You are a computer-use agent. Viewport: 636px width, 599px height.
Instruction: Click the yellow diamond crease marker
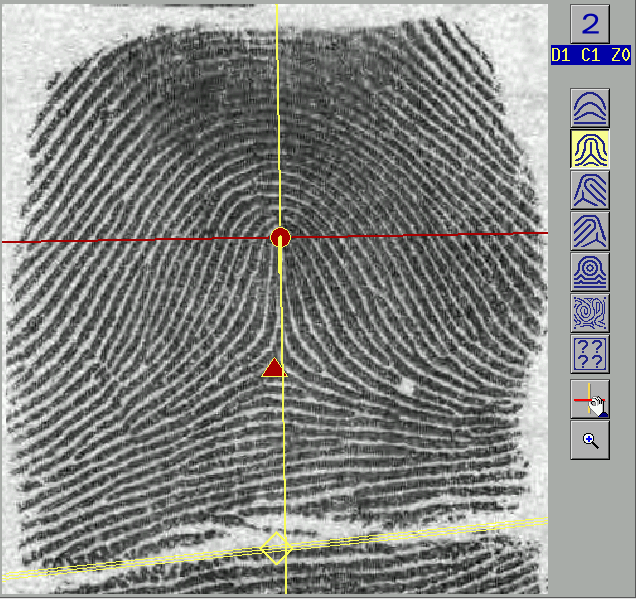click(x=276, y=548)
